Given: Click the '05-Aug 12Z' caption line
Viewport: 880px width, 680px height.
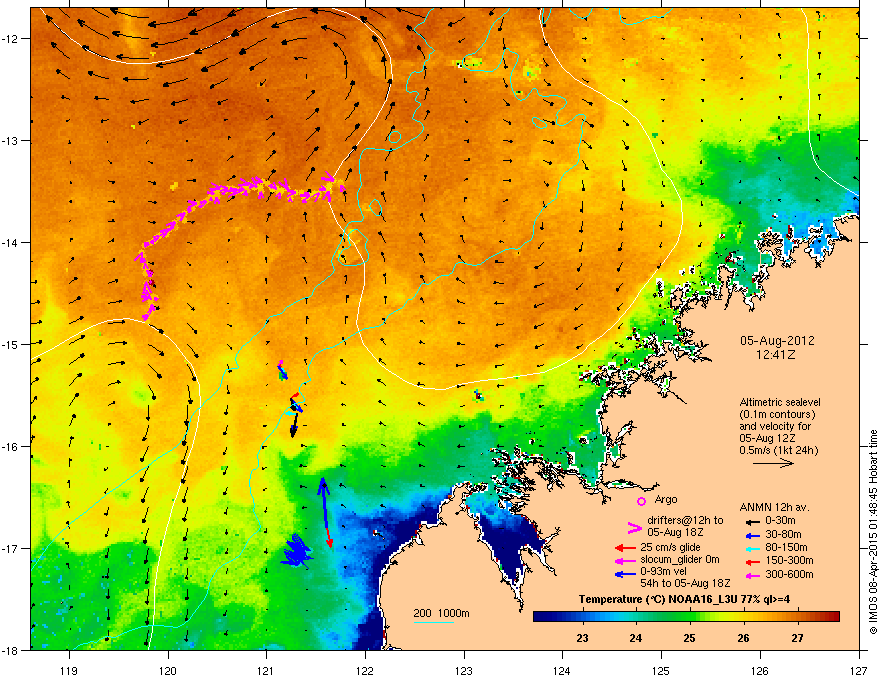Looking at the screenshot, I should [763, 438].
